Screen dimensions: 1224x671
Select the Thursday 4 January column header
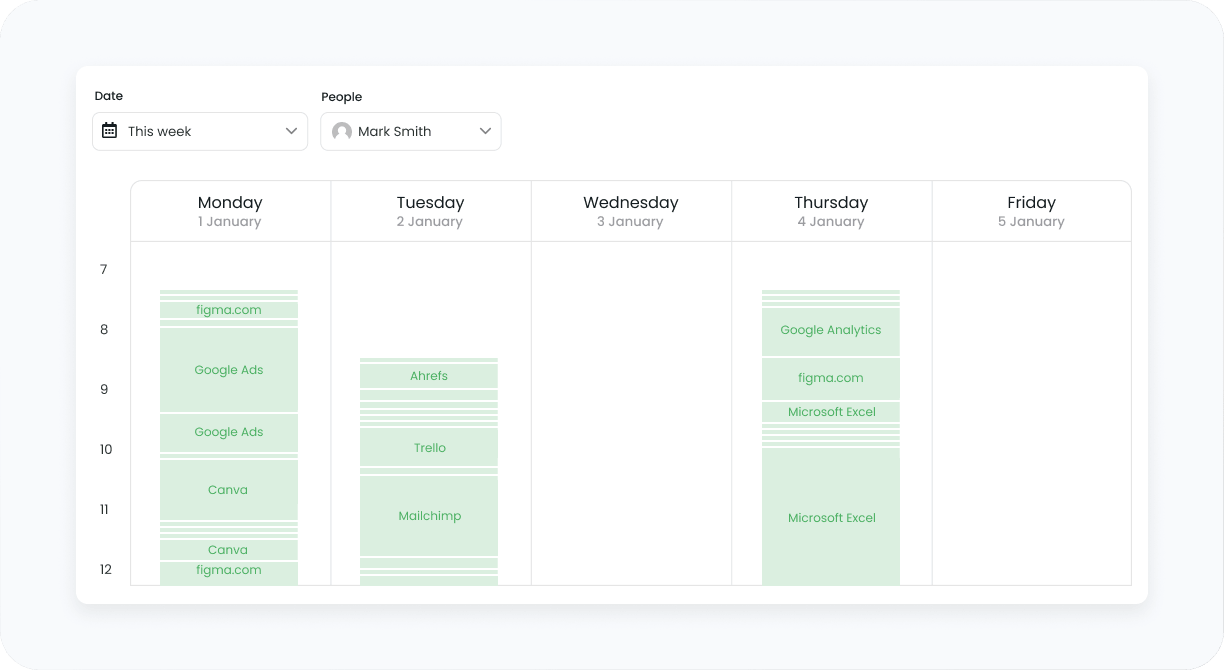(831, 211)
